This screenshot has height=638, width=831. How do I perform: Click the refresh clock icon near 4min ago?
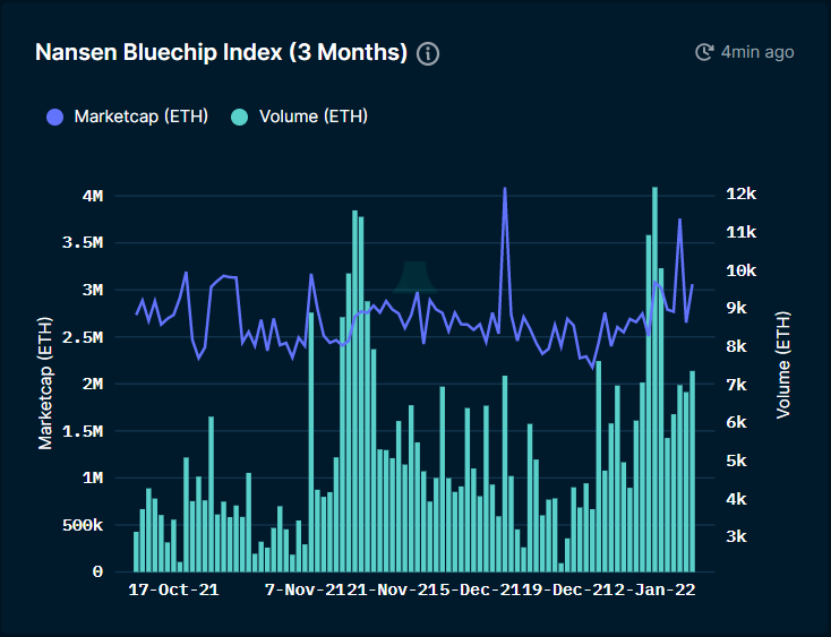click(704, 52)
